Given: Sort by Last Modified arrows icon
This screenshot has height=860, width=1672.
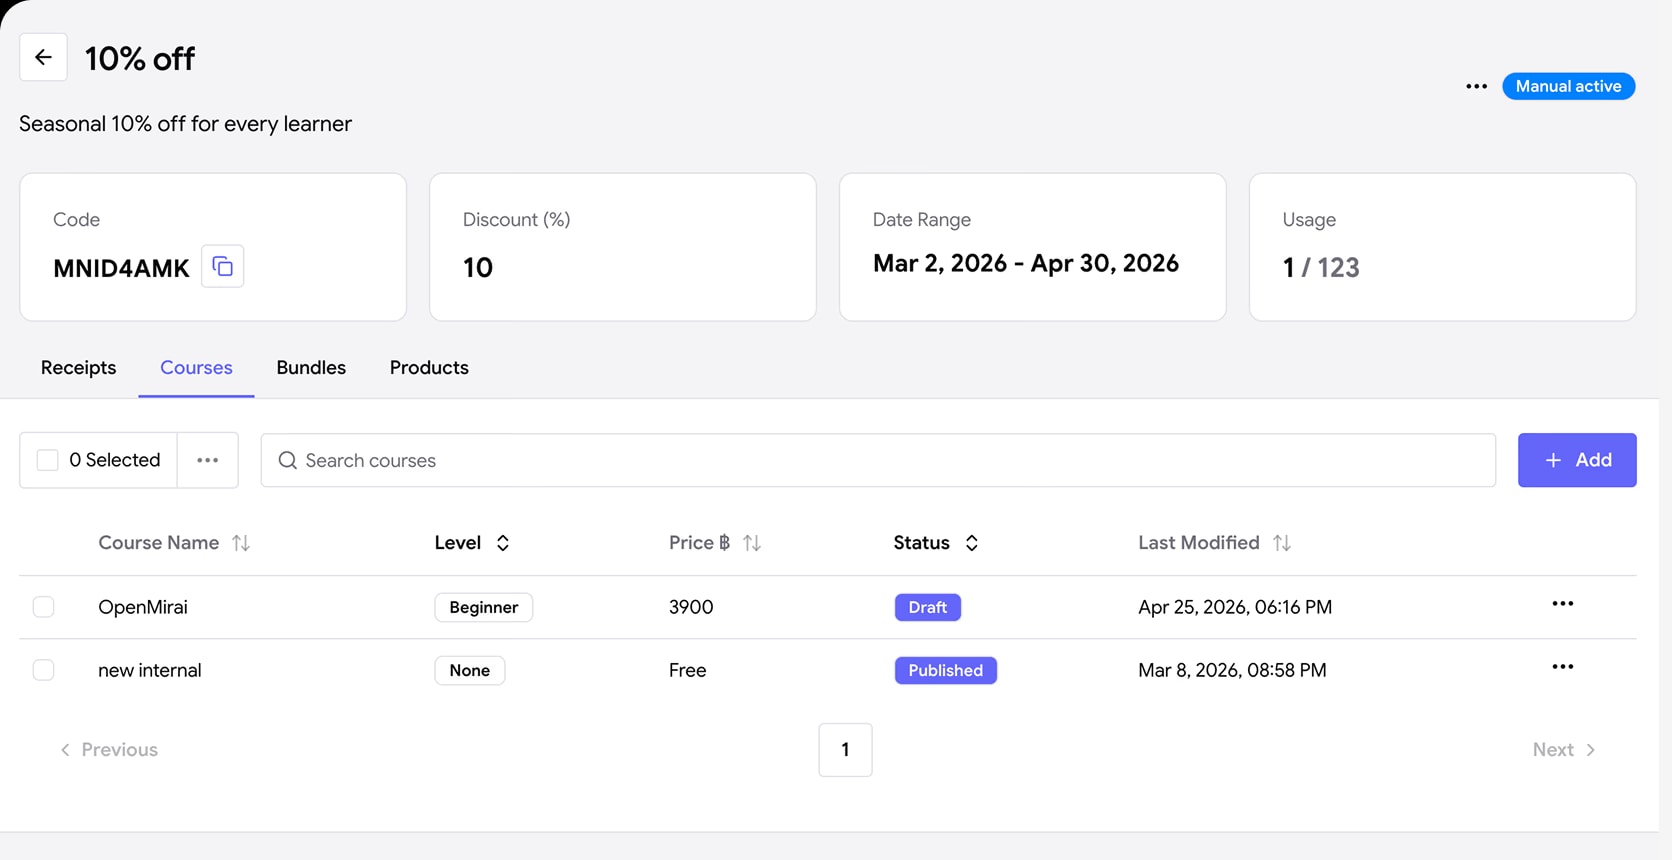Looking at the screenshot, I should [1282, 543].
